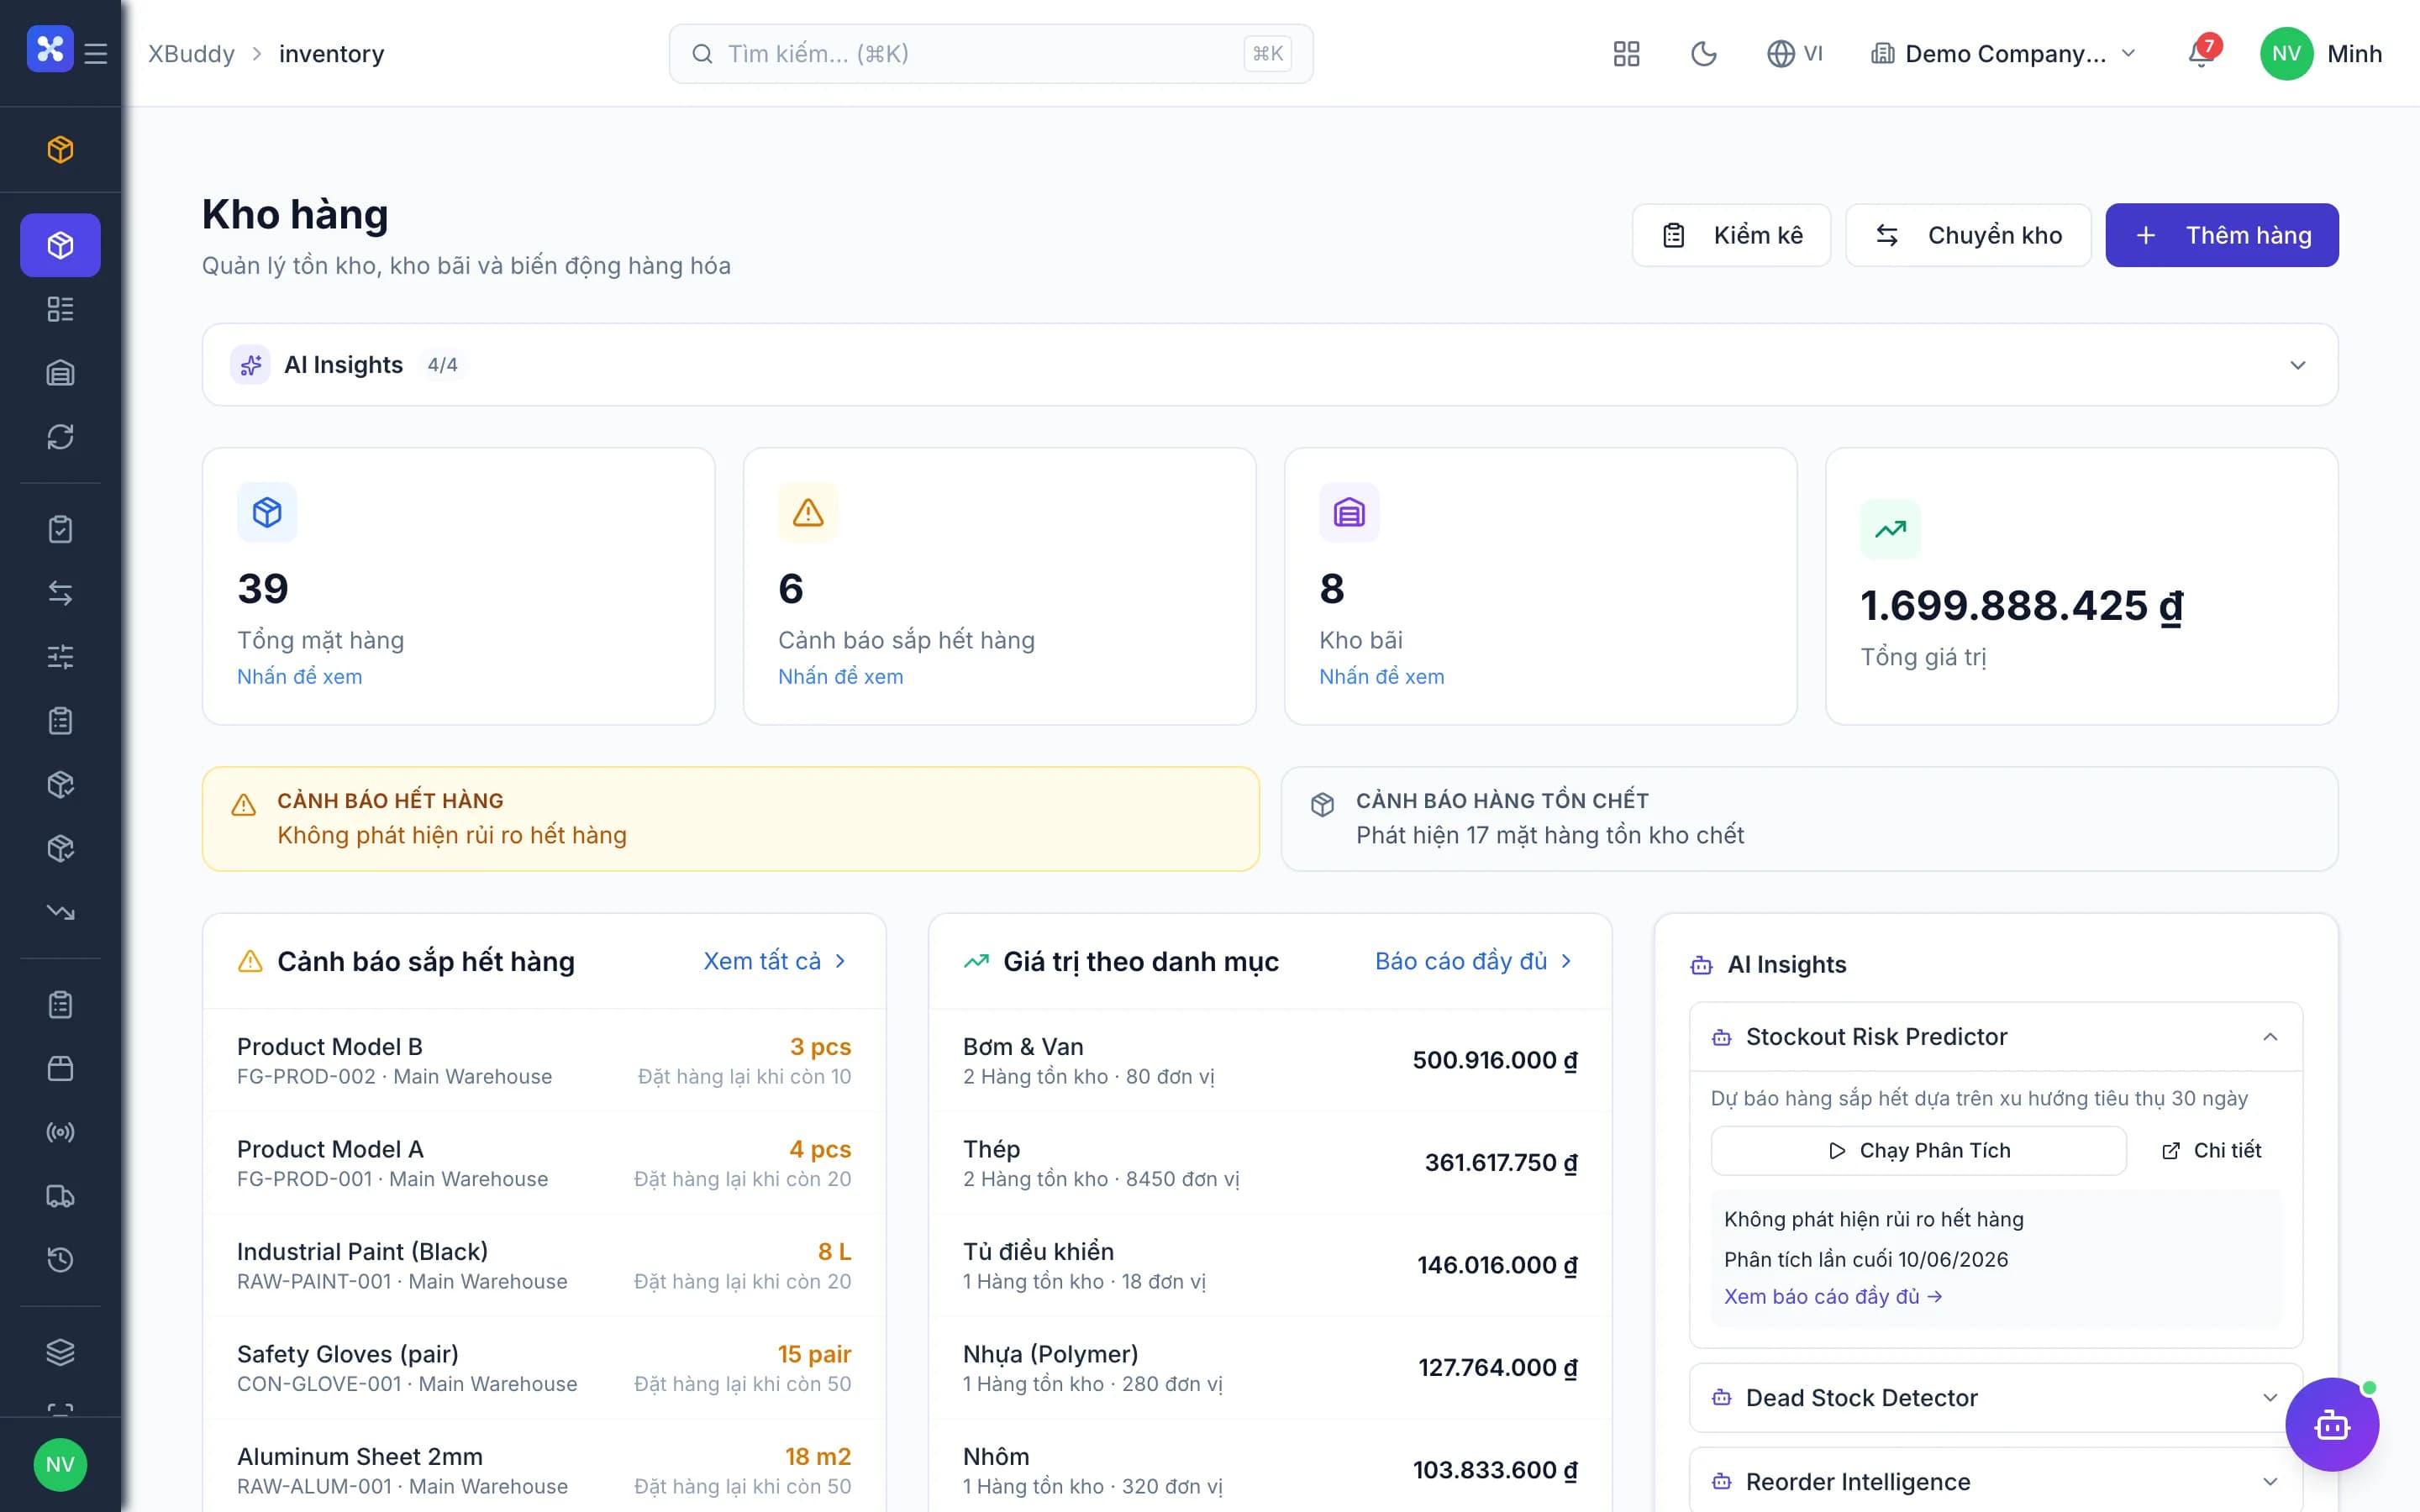Screen dimensions: 2420x1512
Task: Expand the Dead Stock Detector section
Action: pos(2270,1398)
